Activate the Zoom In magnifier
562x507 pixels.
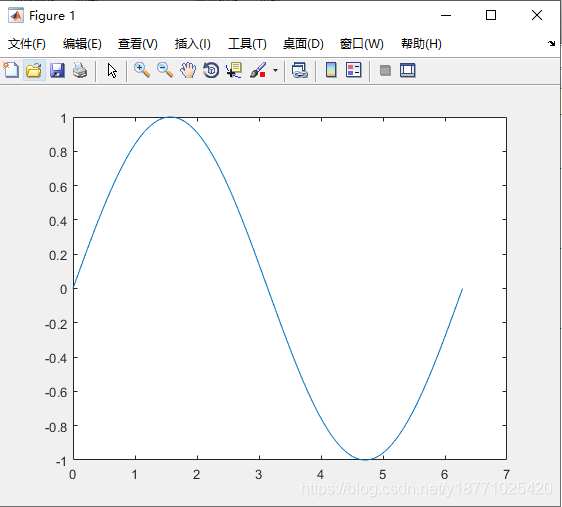pyautogui.click(x=142, y=70)
